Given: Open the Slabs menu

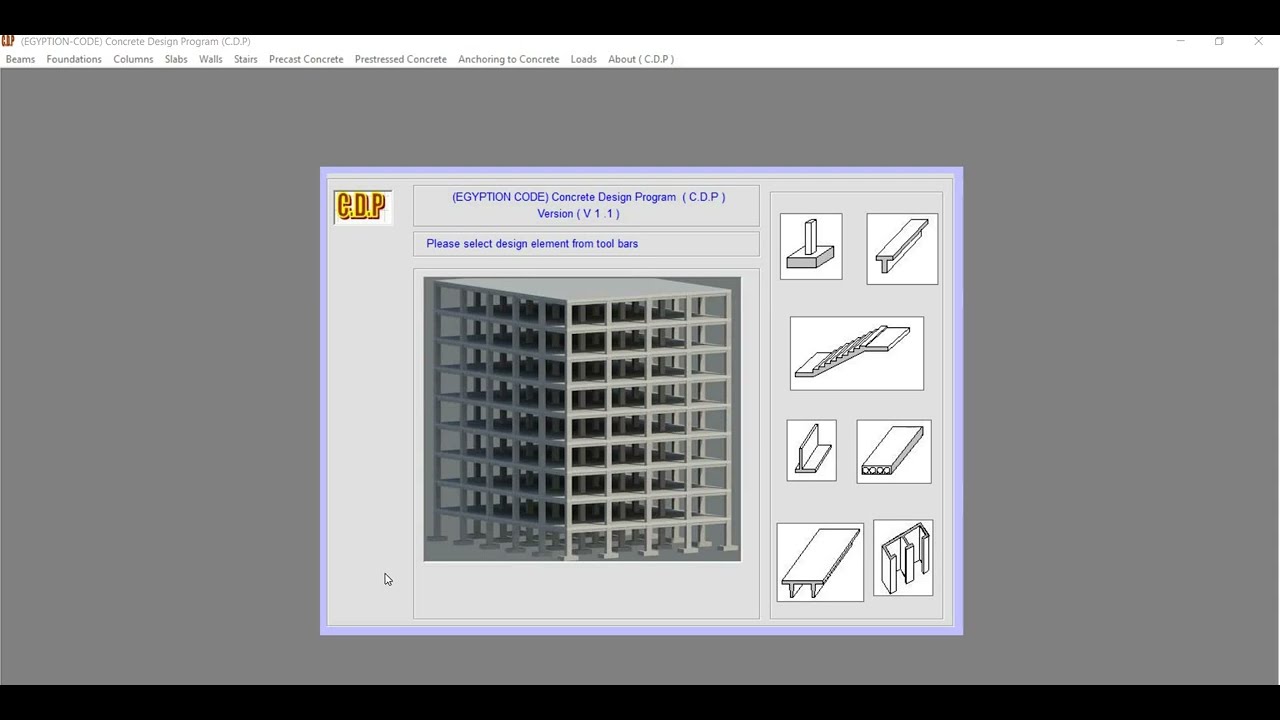Looking at the screenshot, I should (176, 59).
